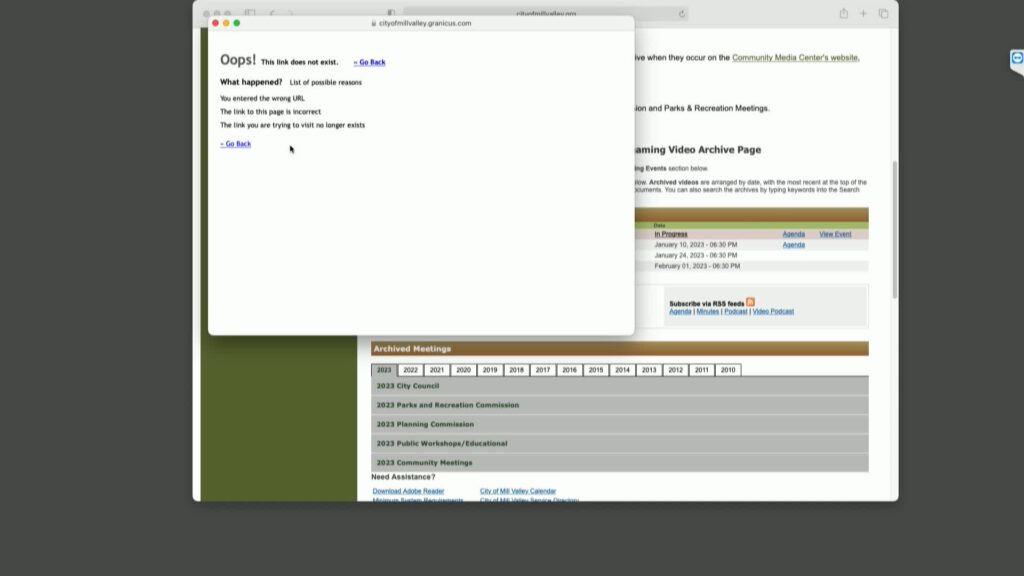This screenshot has height=576, width=1024.
Task: Click In Progress column entry
Action: coord(671,234)
